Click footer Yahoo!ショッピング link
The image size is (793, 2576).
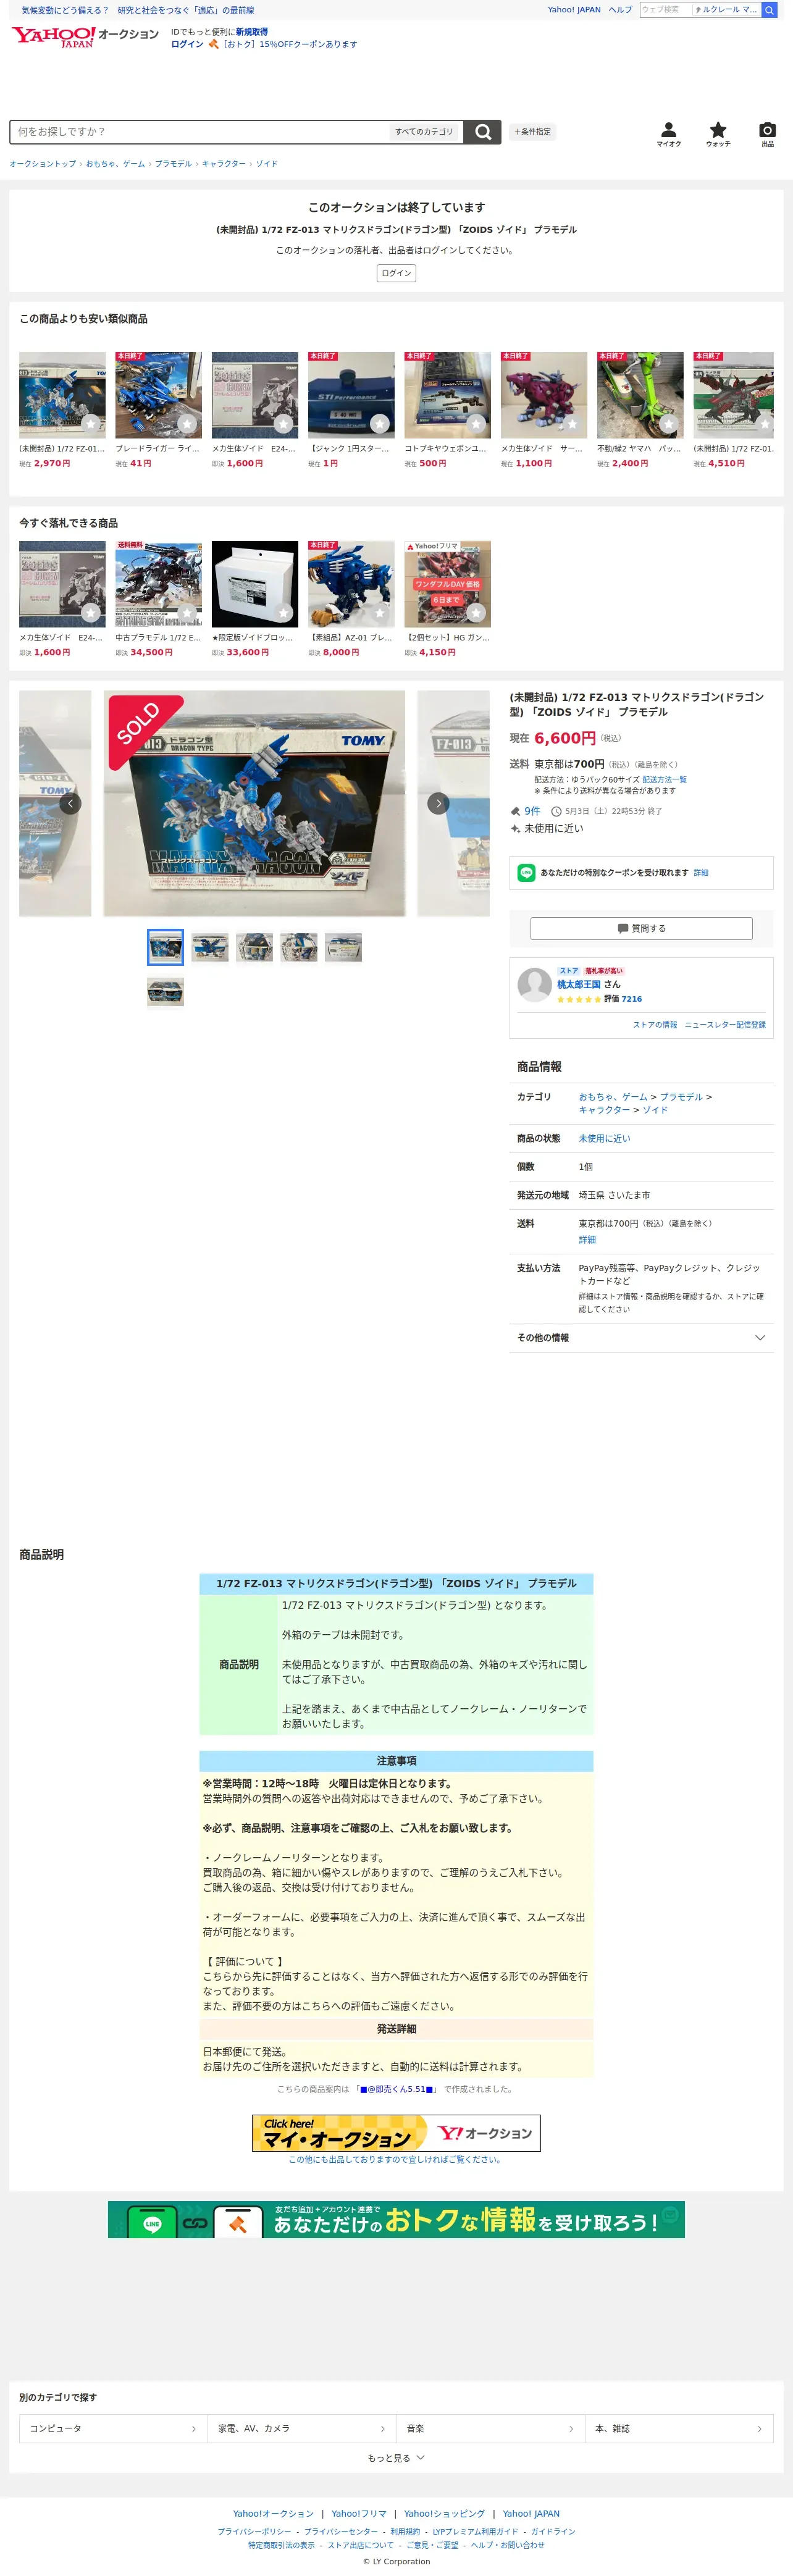click(444, 2513)
